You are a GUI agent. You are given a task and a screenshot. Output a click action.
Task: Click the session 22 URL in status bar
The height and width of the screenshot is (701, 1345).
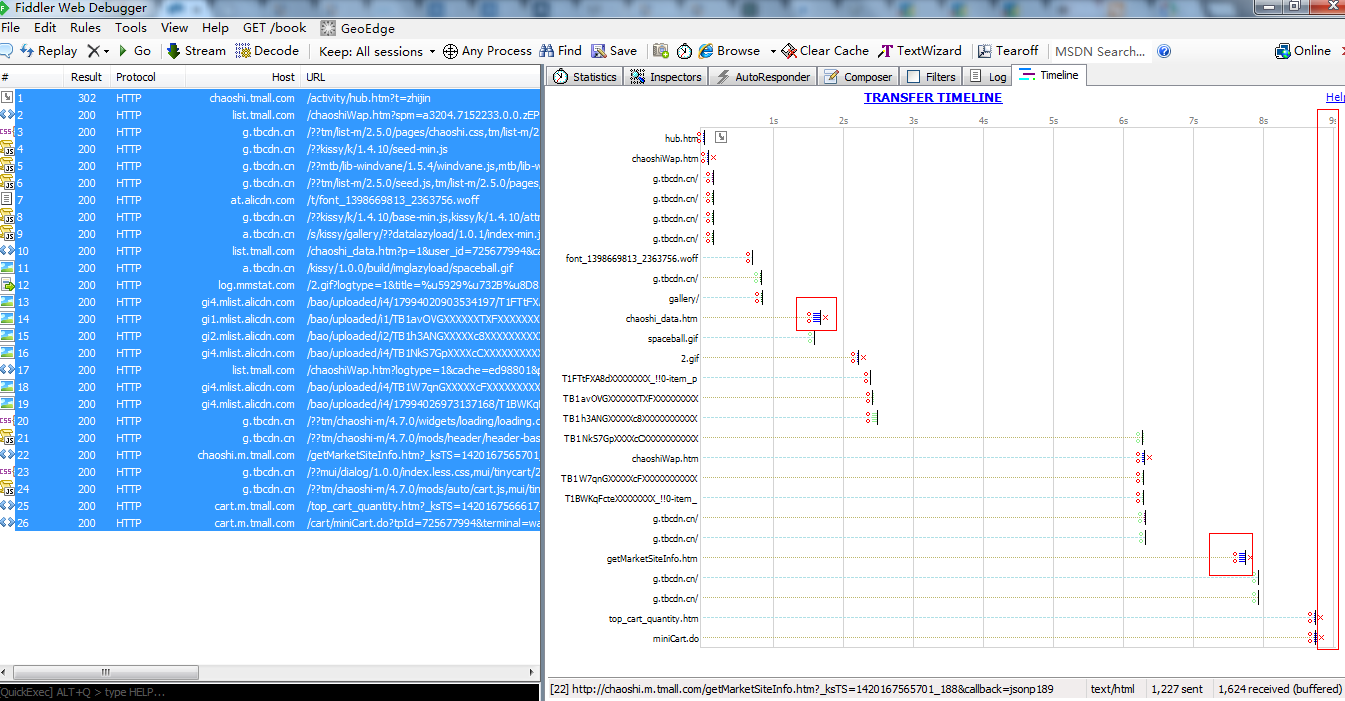pos(801,689)
